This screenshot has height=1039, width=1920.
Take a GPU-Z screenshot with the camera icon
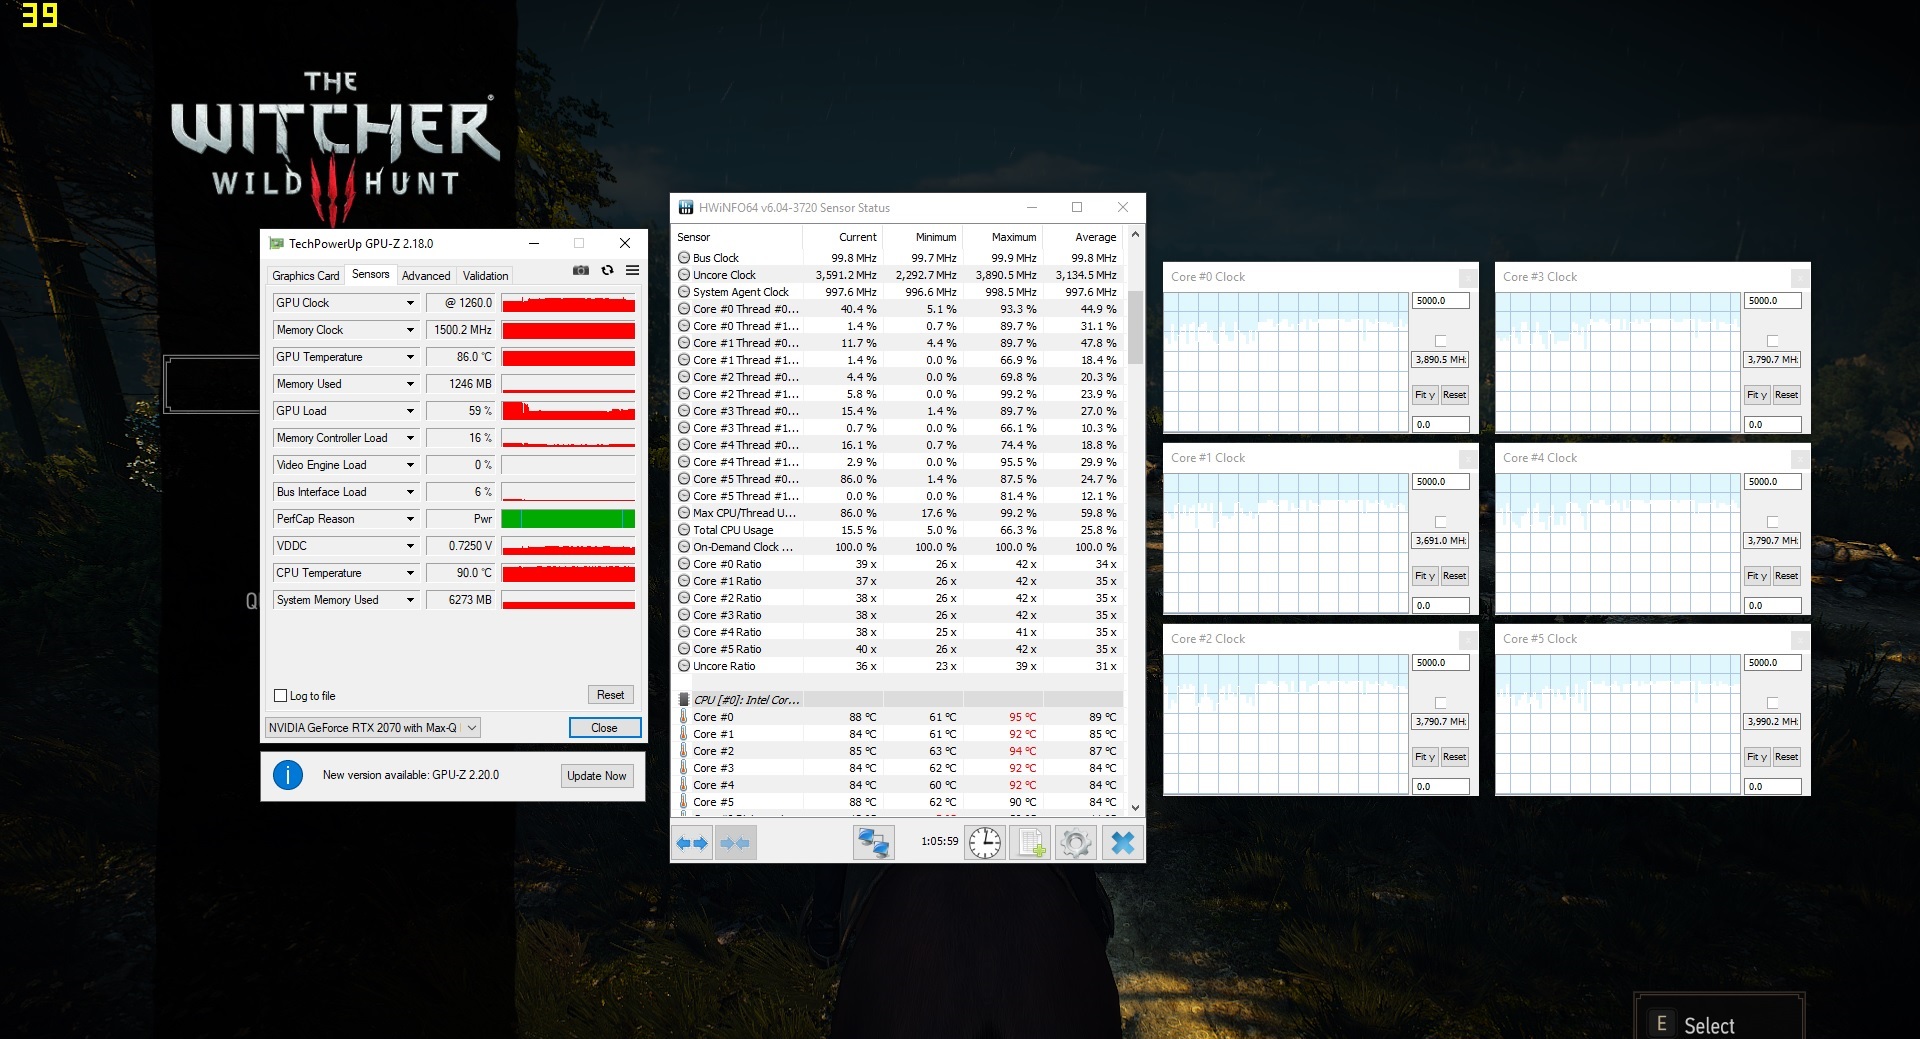click(581, 271)
